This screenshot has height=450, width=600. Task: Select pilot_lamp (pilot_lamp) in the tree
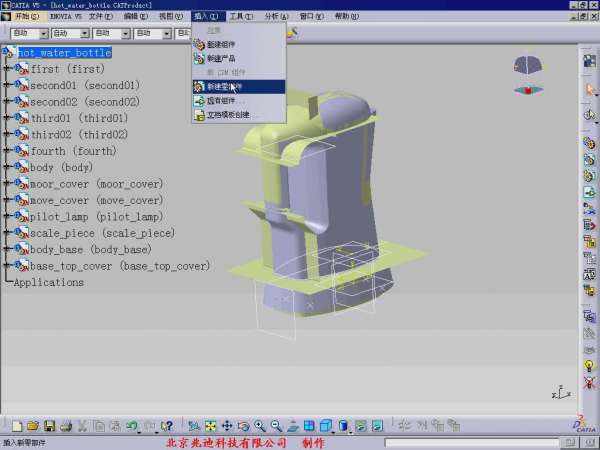point(95,217)
